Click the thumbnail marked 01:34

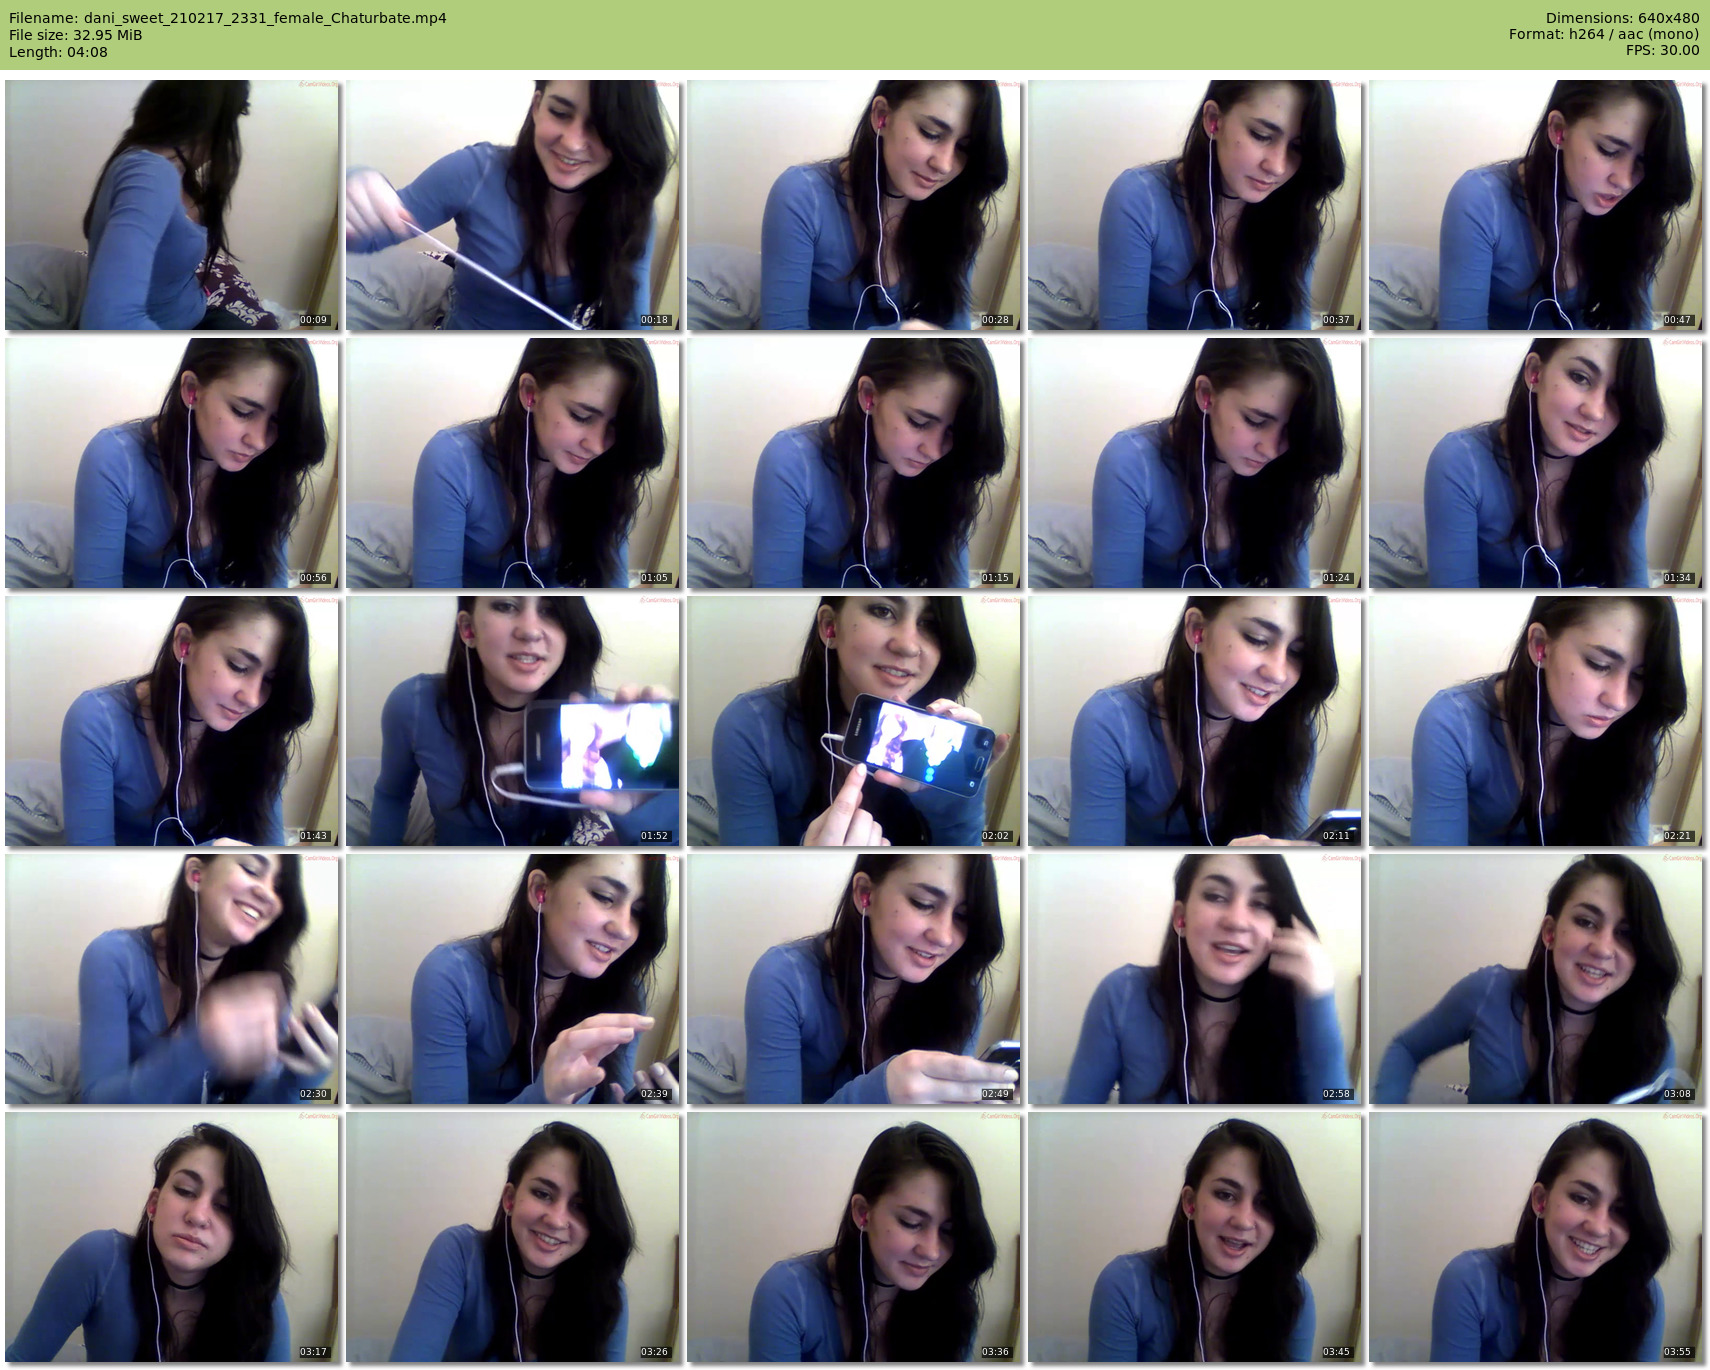[1536, 463]
